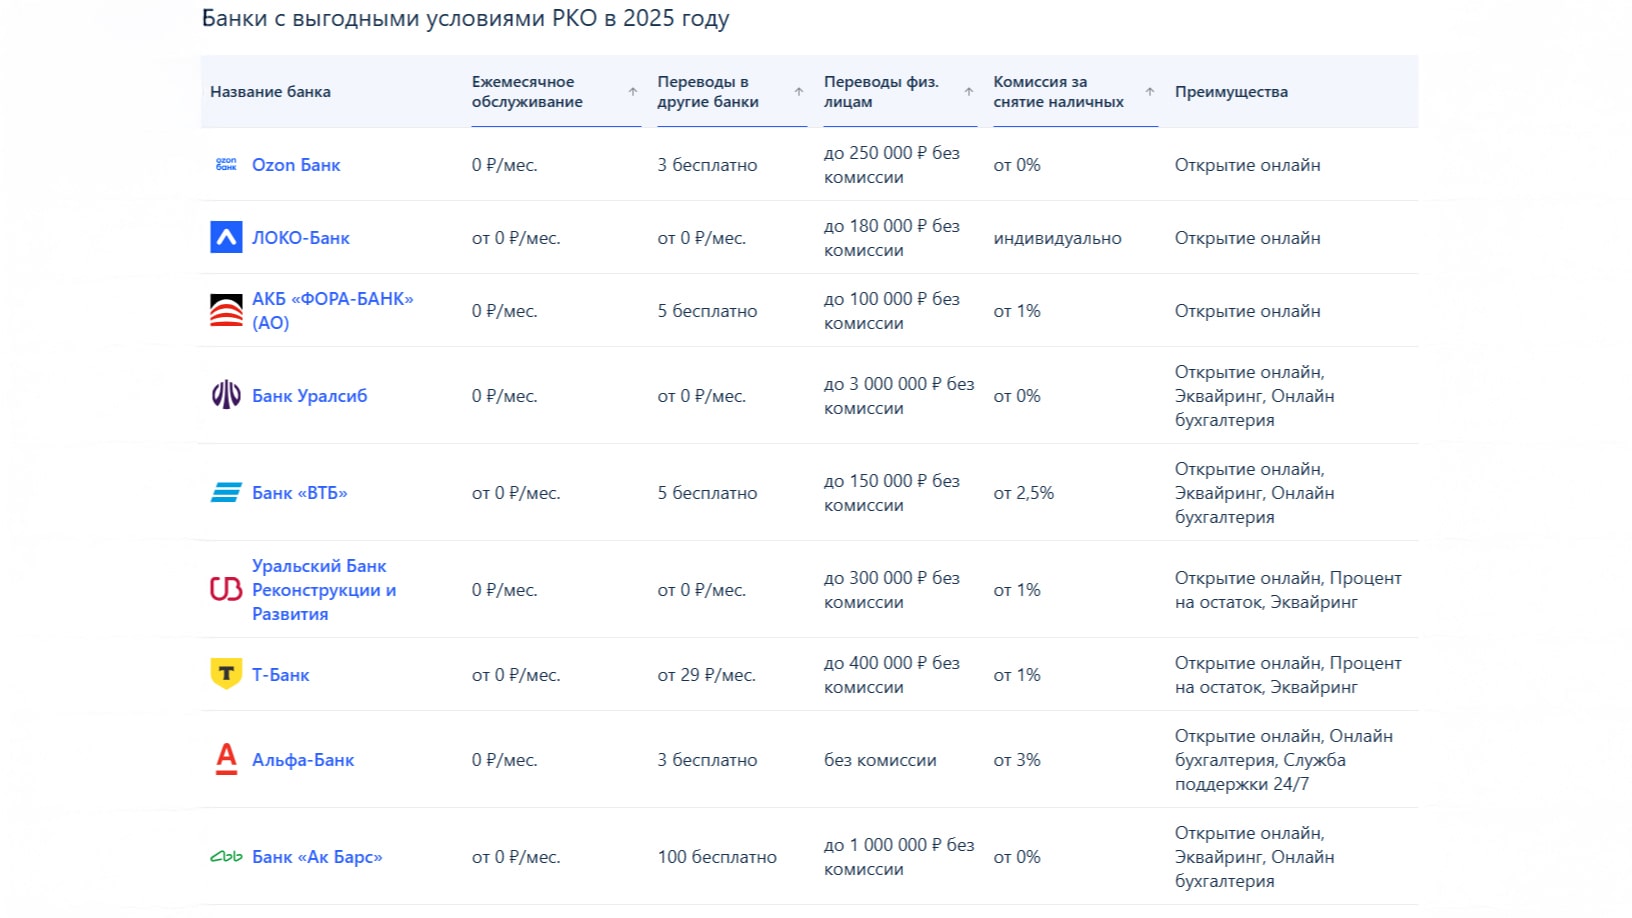Click the УБРиР red logo icon

[226, 590]
